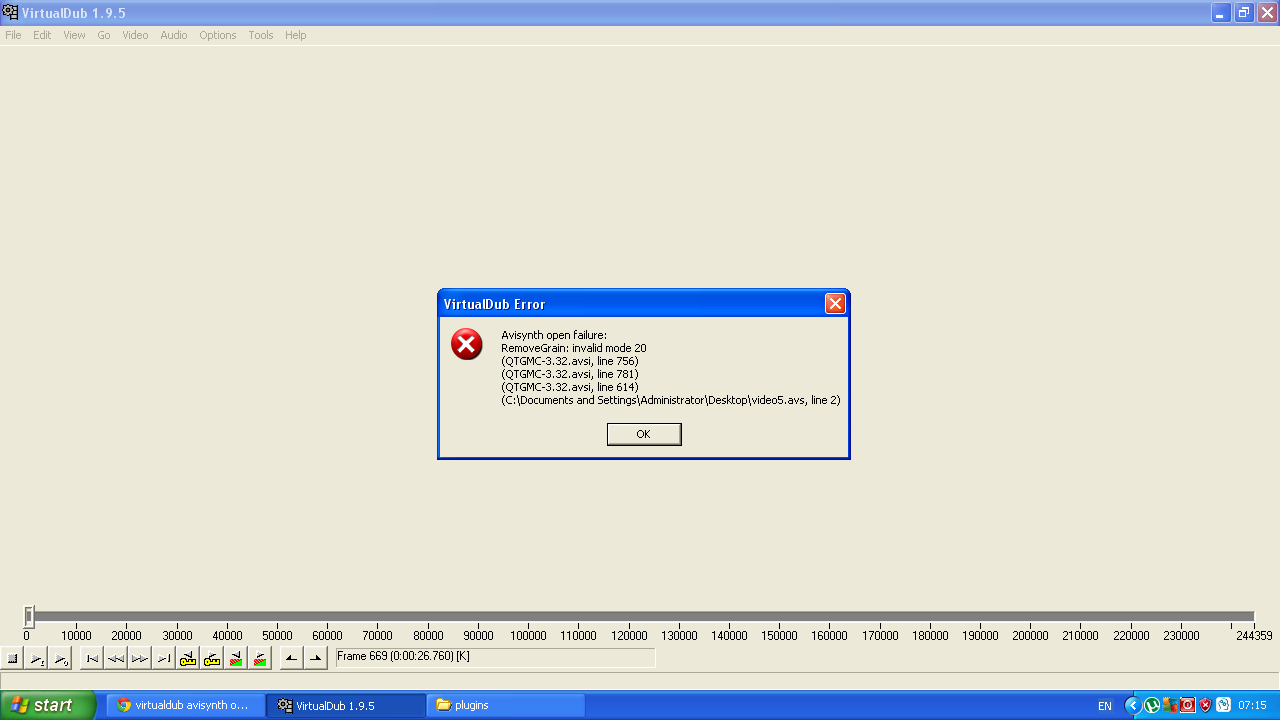Viewport: 1280px width, 720px height.
Task: Open the Help menu
Action: pos(295,35)
